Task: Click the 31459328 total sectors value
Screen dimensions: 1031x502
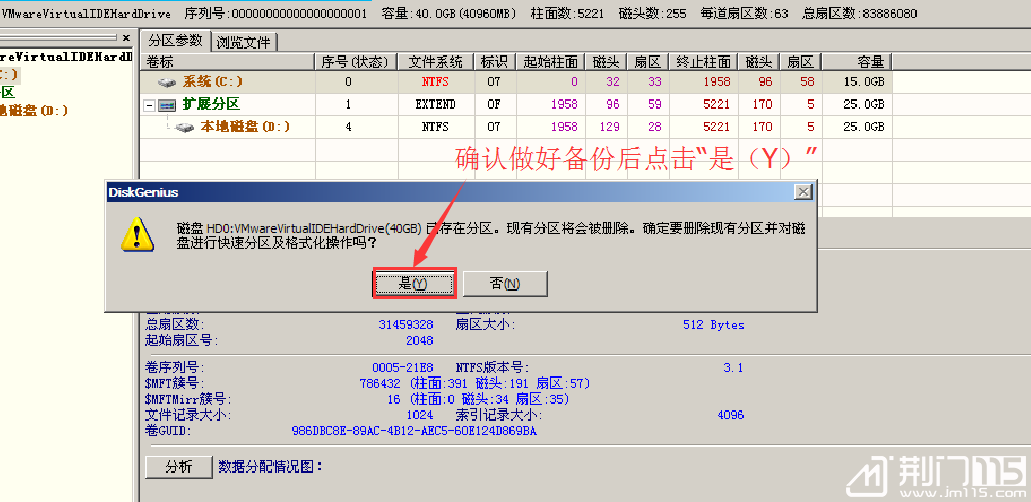Action: tap(406, 324)
